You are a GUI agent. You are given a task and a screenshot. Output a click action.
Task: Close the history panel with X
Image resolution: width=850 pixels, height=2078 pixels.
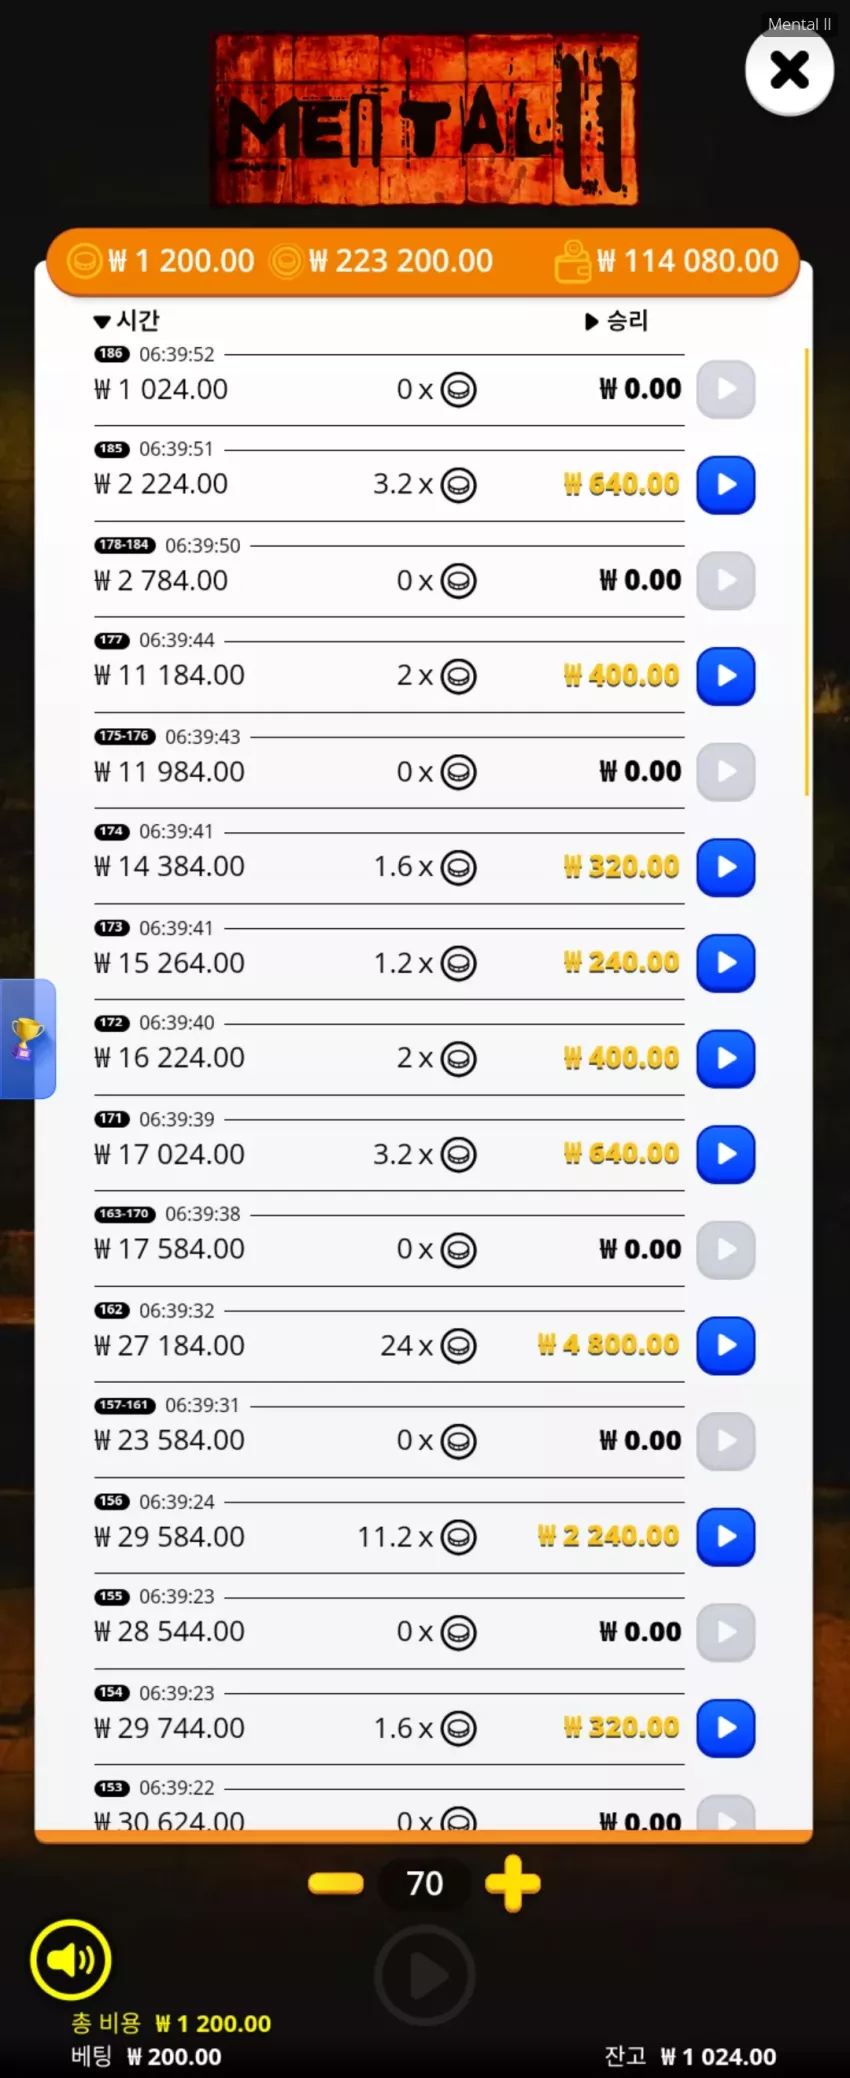click(789, 70)
